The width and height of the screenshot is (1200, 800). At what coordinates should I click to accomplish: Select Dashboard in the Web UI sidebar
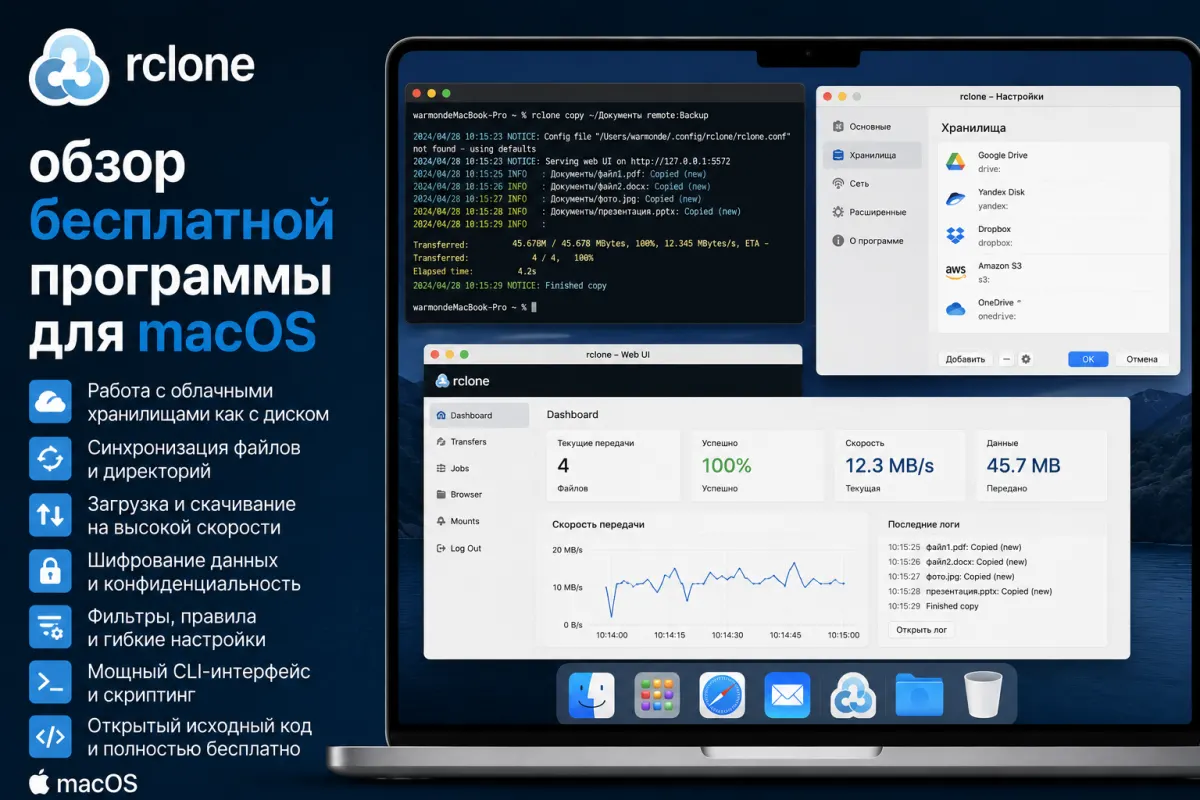(x=480, y=415)
